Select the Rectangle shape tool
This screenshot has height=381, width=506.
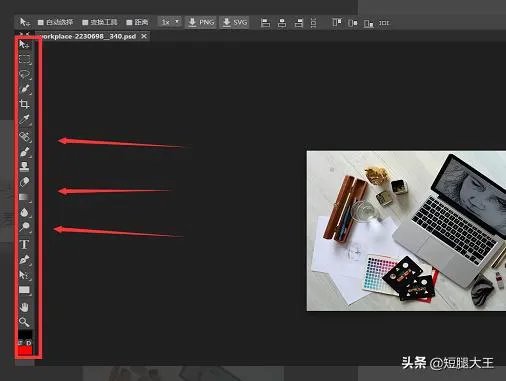point(24,290)
